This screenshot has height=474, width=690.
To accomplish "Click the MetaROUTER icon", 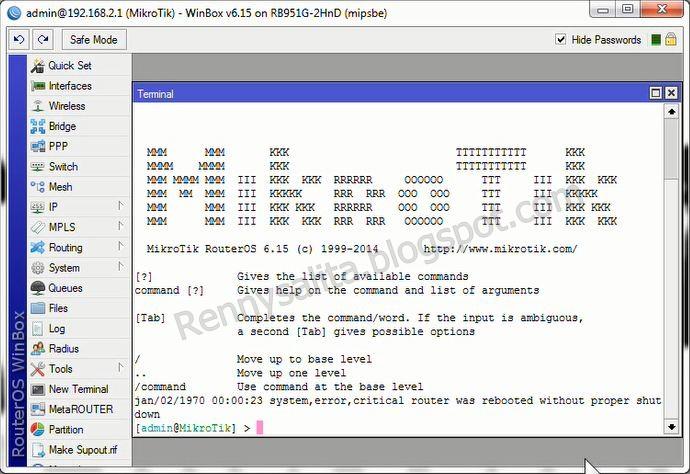I will 38,409.
